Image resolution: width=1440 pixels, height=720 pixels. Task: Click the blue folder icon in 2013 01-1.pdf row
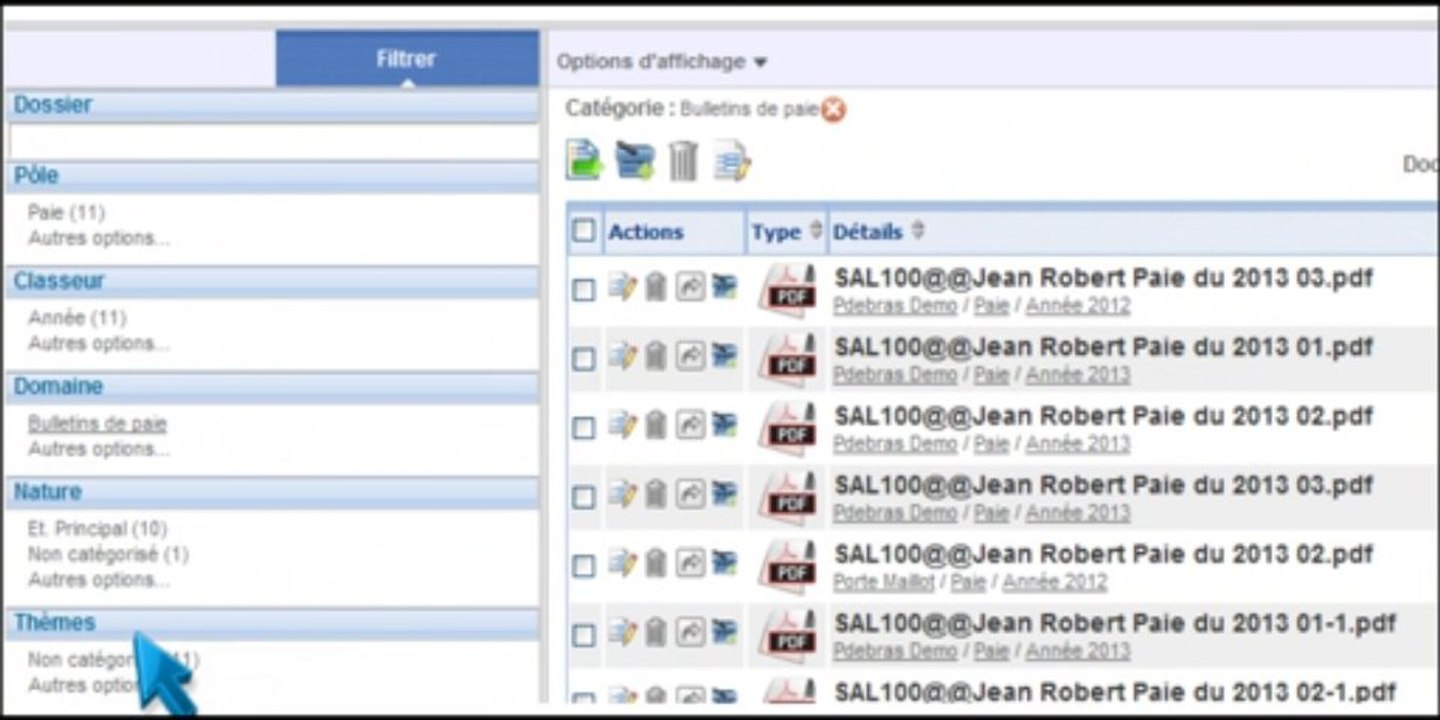click(x=724, y=632)
